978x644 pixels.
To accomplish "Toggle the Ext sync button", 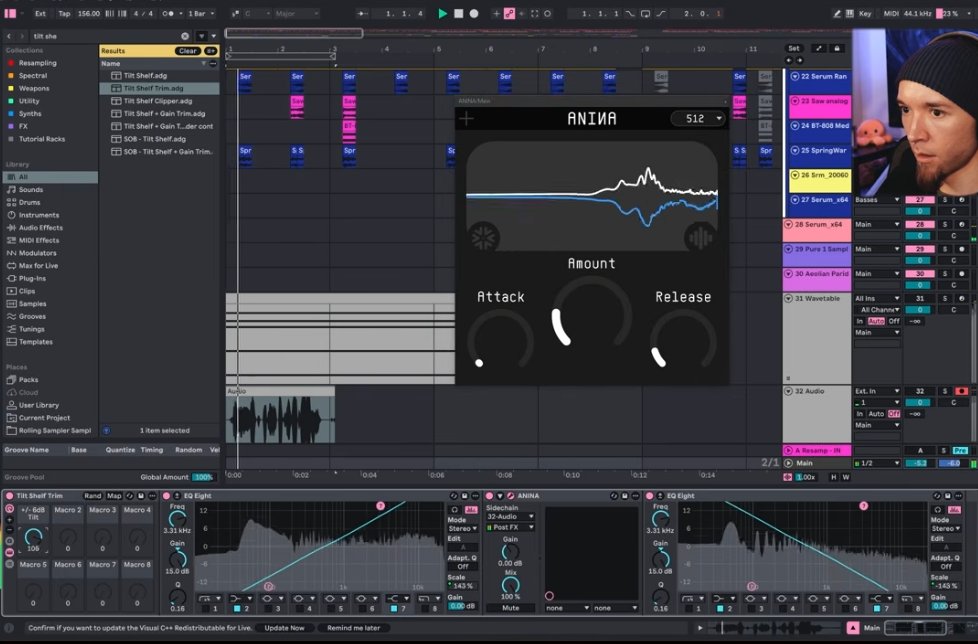I will 40,13.
